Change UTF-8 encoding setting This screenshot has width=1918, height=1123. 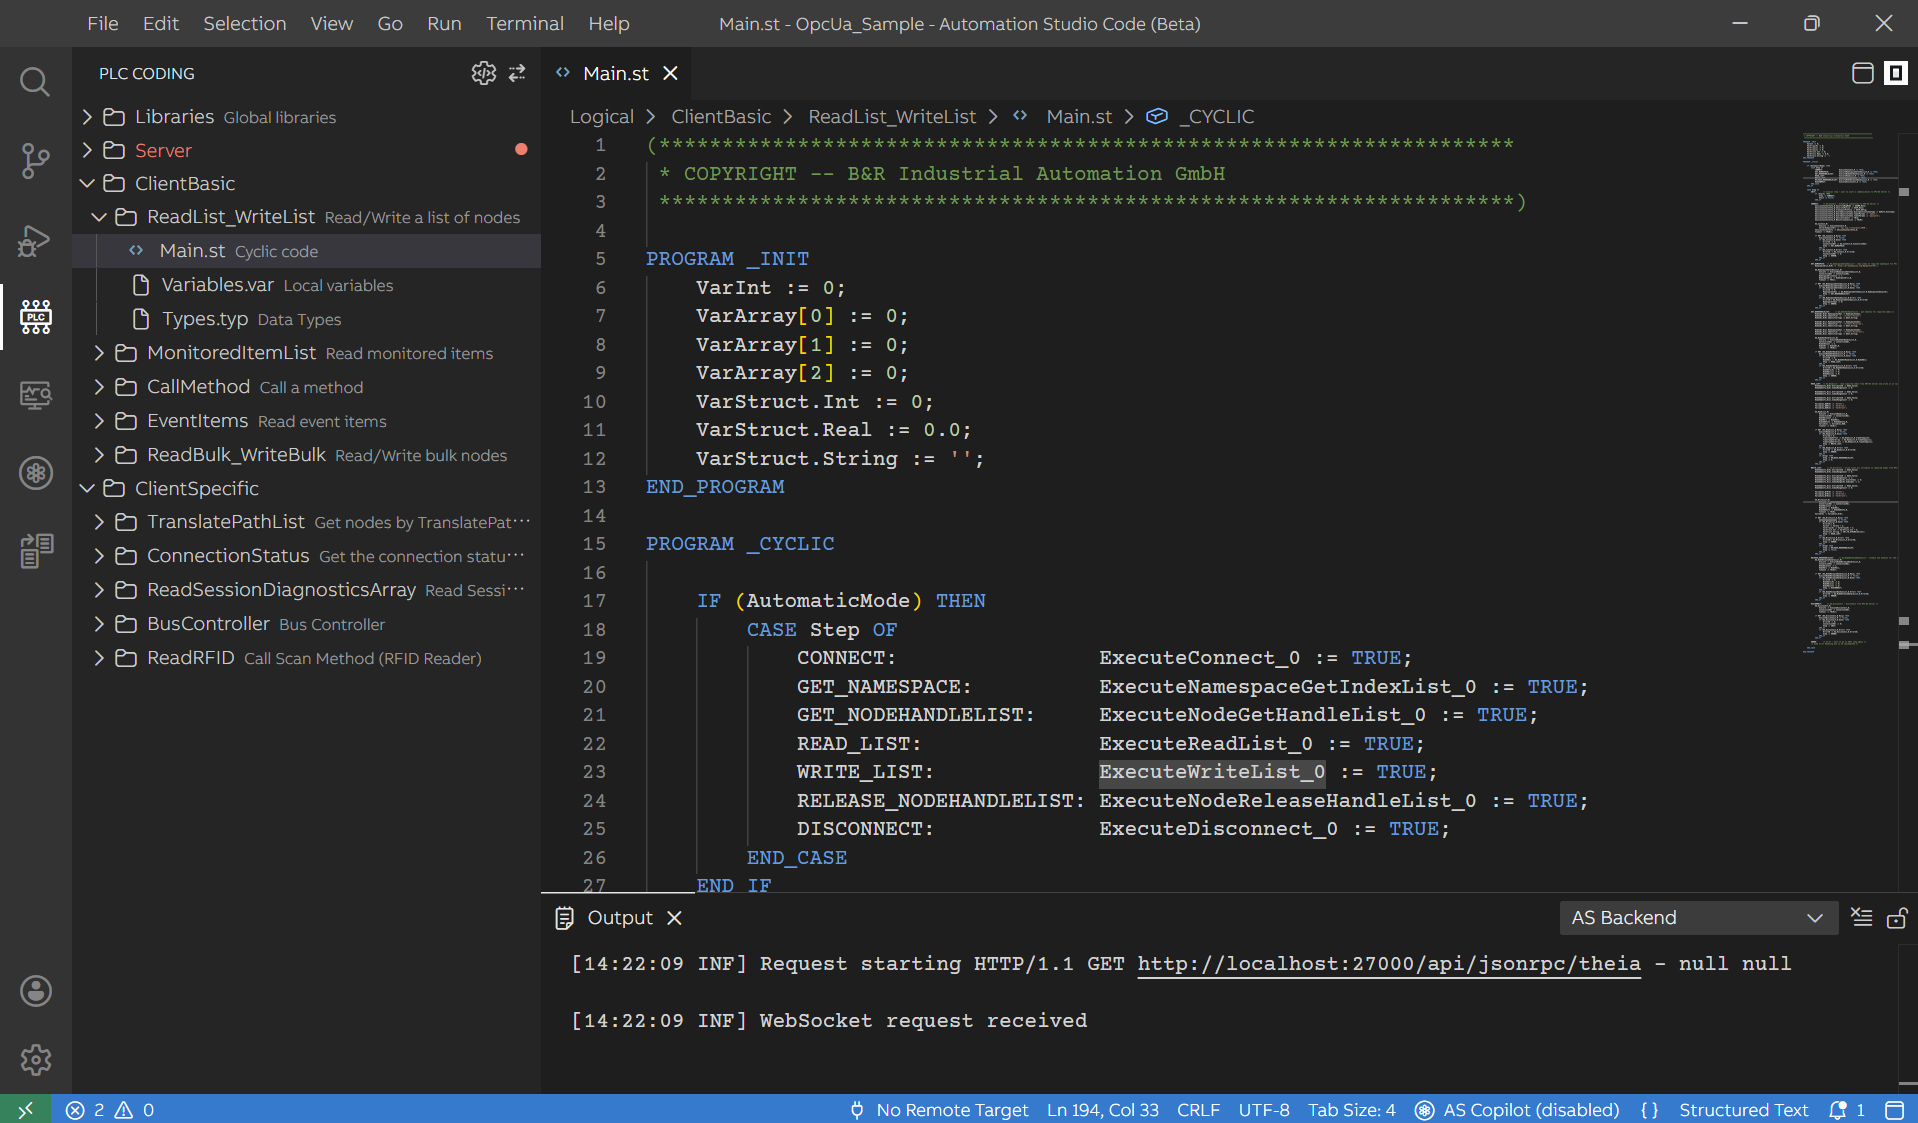1264,1109
